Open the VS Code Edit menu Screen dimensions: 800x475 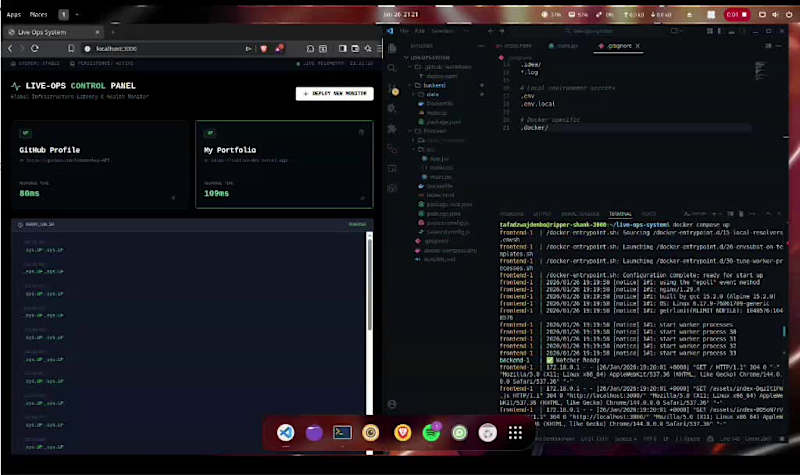point(419,31)
